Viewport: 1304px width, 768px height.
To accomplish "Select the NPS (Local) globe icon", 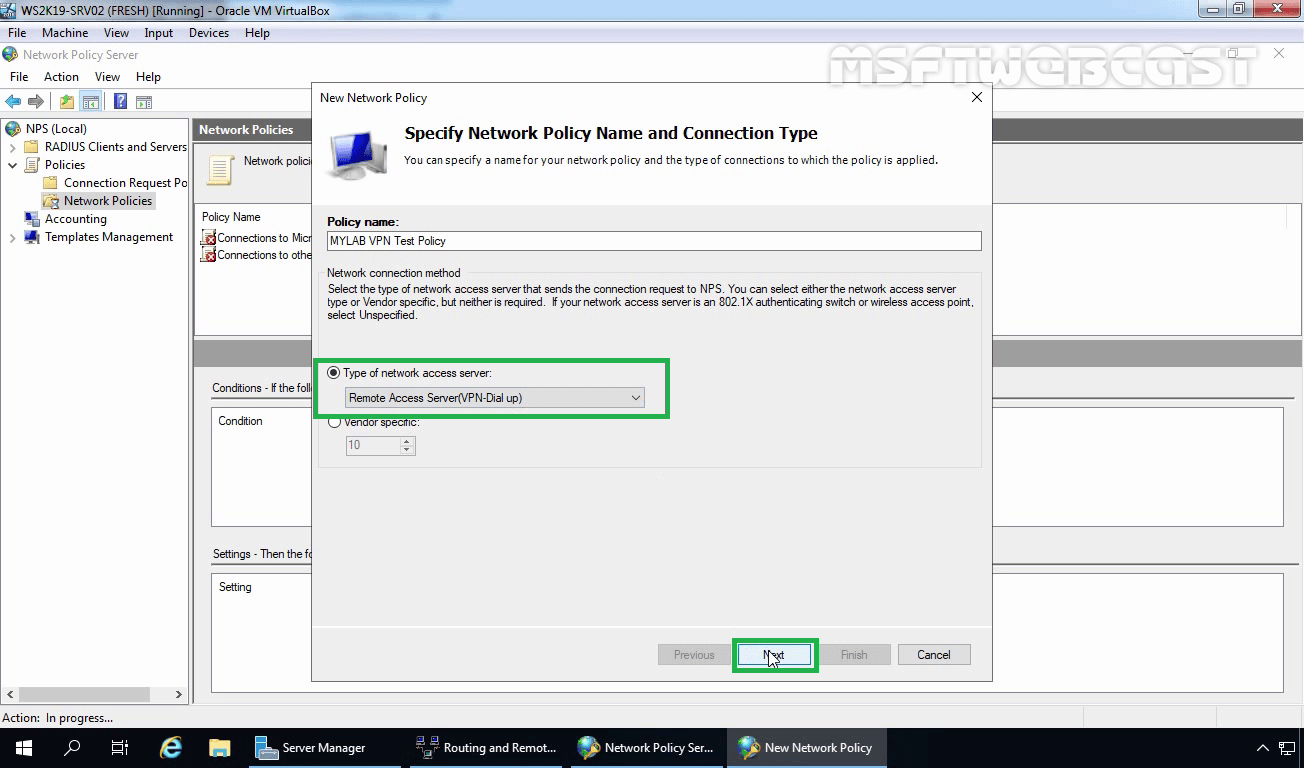I will click(x=13, y=128).
